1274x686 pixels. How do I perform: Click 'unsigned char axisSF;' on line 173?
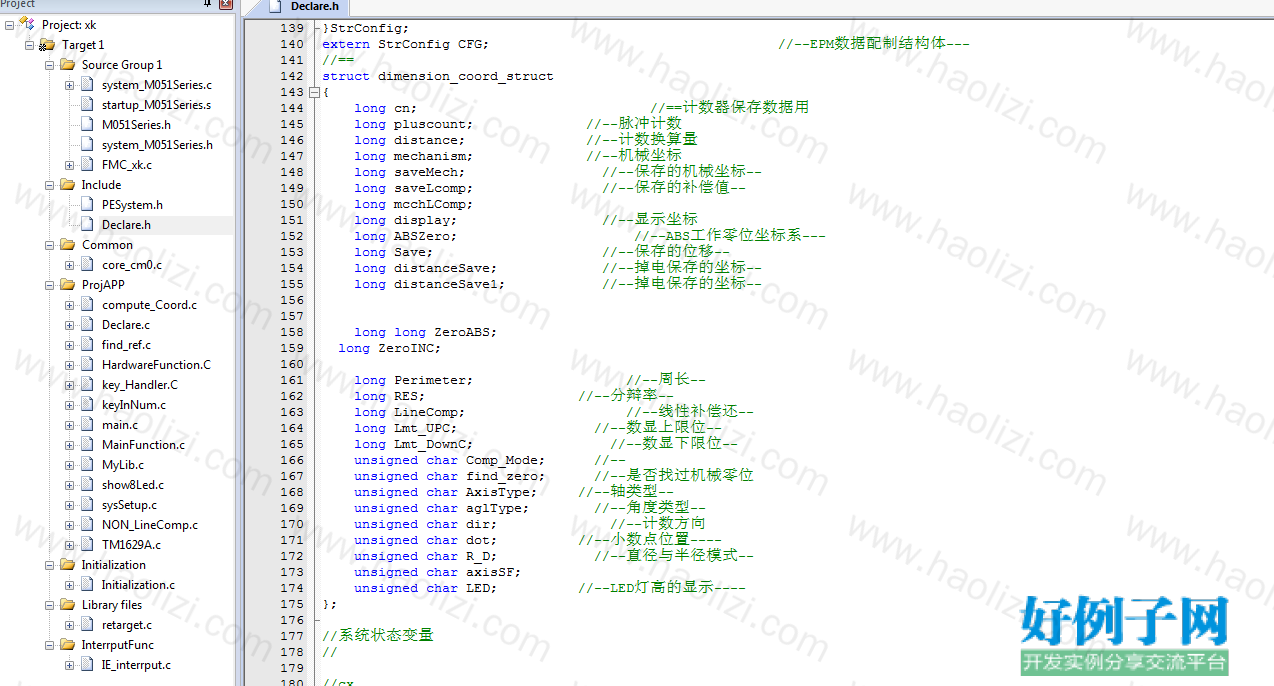coord(438,572)
